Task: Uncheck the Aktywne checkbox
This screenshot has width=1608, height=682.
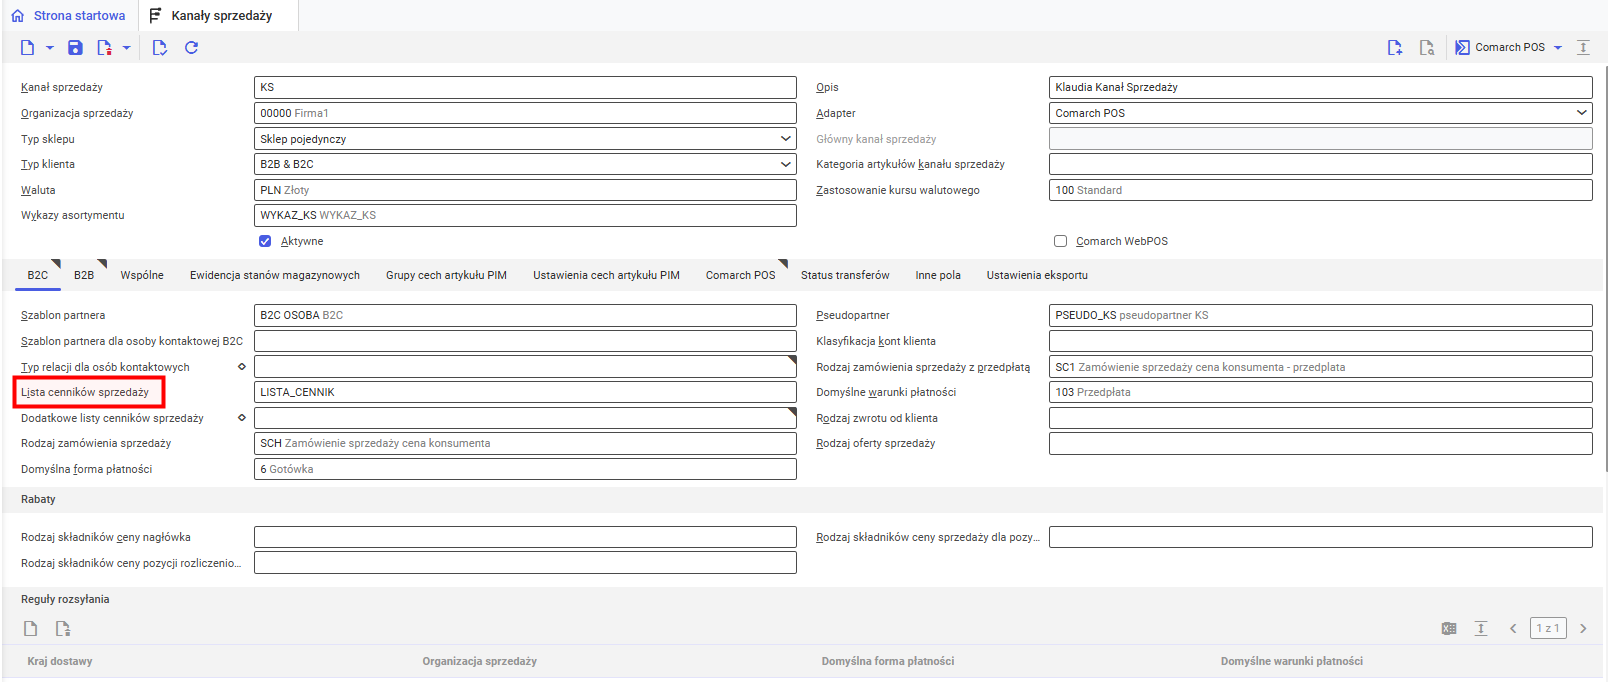Action: [265, 241]
